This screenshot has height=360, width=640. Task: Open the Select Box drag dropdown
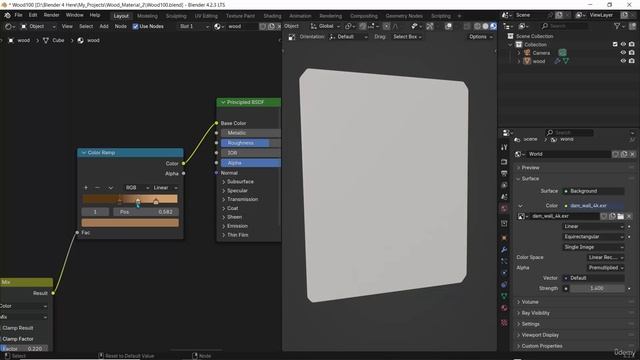coord(407,37)
